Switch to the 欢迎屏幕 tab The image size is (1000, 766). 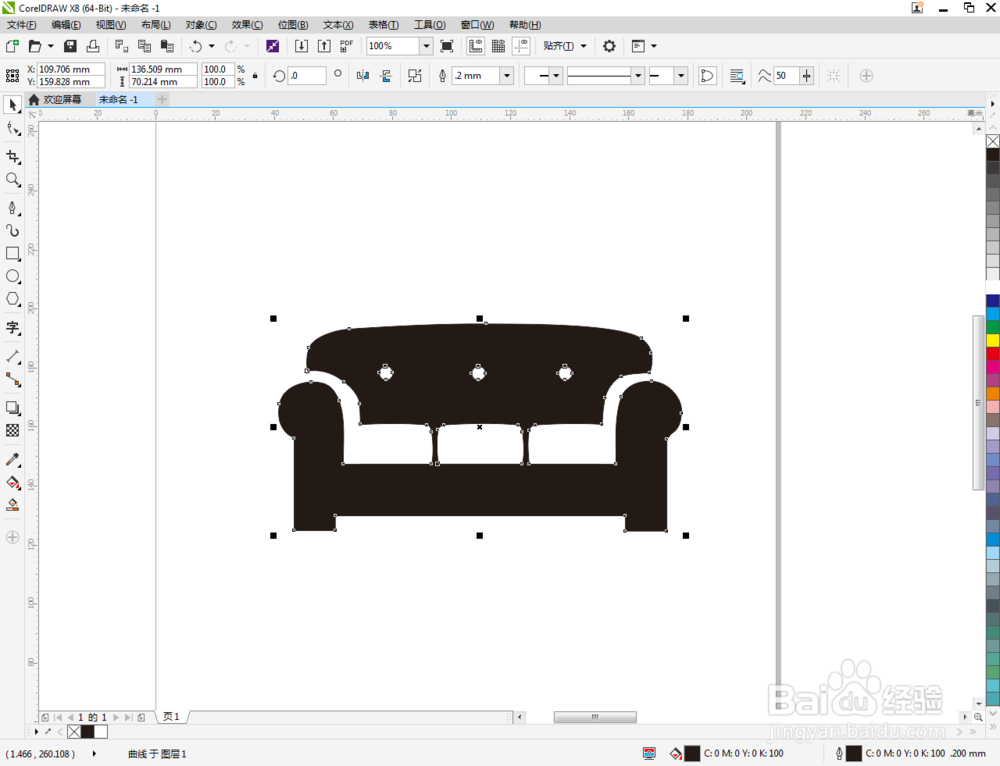(56, 99)
